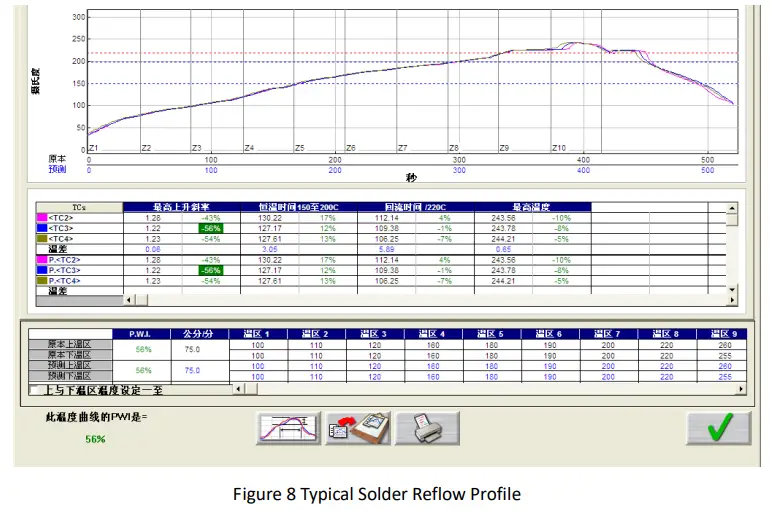Print the reflow profile with printer icon
This screenshot has width=772, height=511.
click(427, 428)
